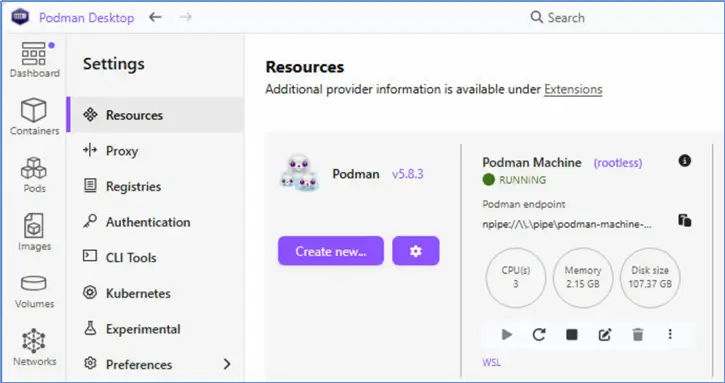Click the CPU(s) 3 indicator

click(x=516, y=278)
